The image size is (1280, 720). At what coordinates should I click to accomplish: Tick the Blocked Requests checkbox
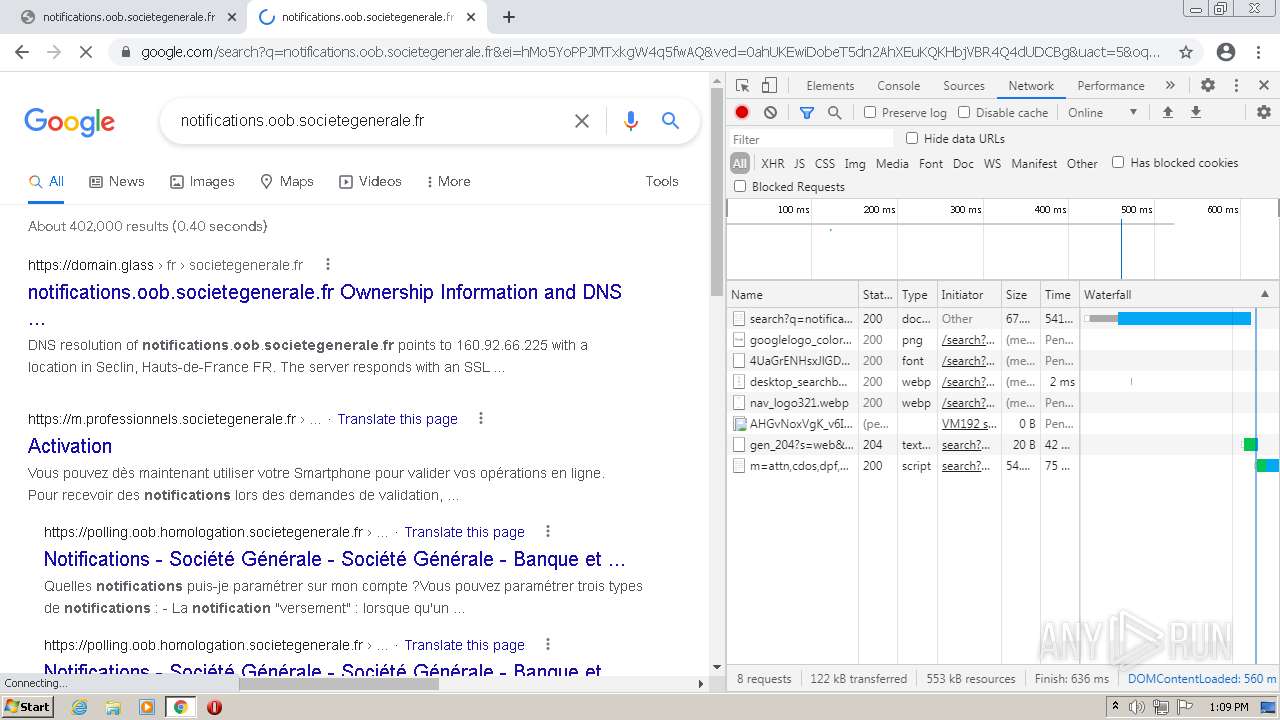pyautogui.click(x=740, y=186)
